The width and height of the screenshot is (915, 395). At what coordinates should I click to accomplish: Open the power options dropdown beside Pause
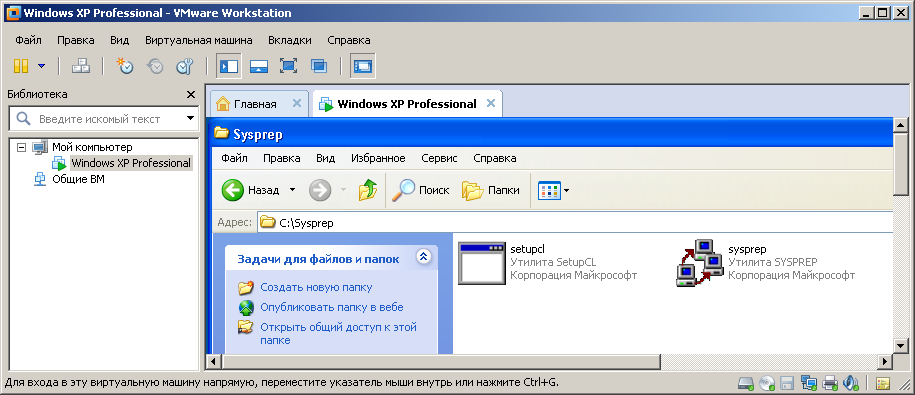coord(41,66)
